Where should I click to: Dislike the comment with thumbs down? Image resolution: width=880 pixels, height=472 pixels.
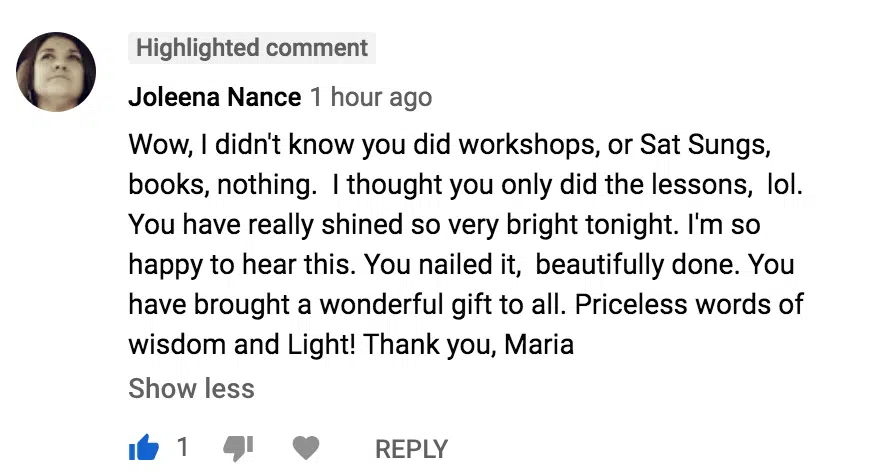[238, 449]
